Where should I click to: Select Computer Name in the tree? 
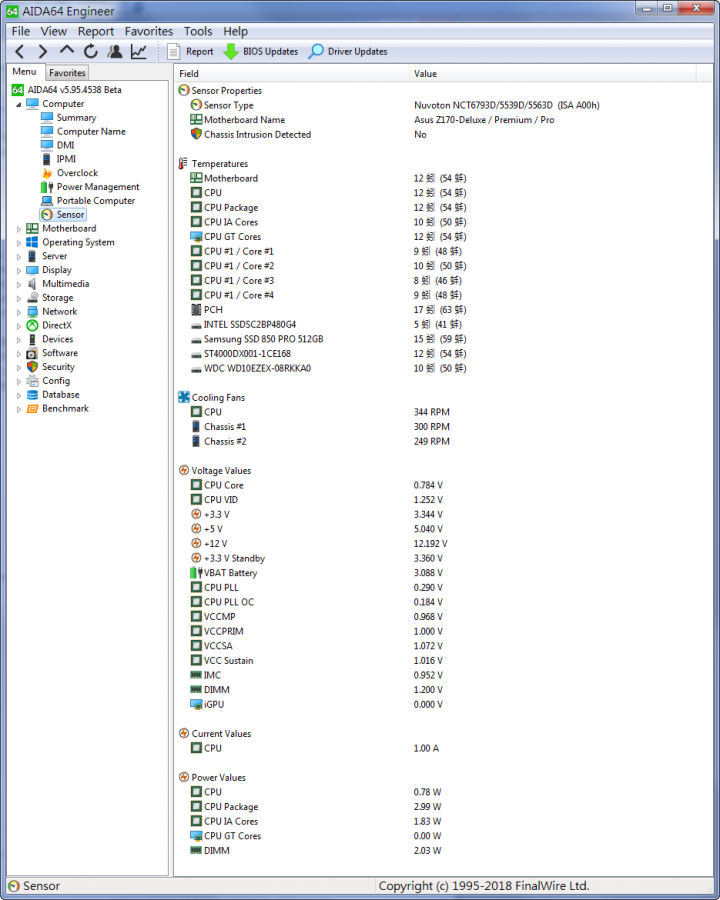click(x=91, y=131)
